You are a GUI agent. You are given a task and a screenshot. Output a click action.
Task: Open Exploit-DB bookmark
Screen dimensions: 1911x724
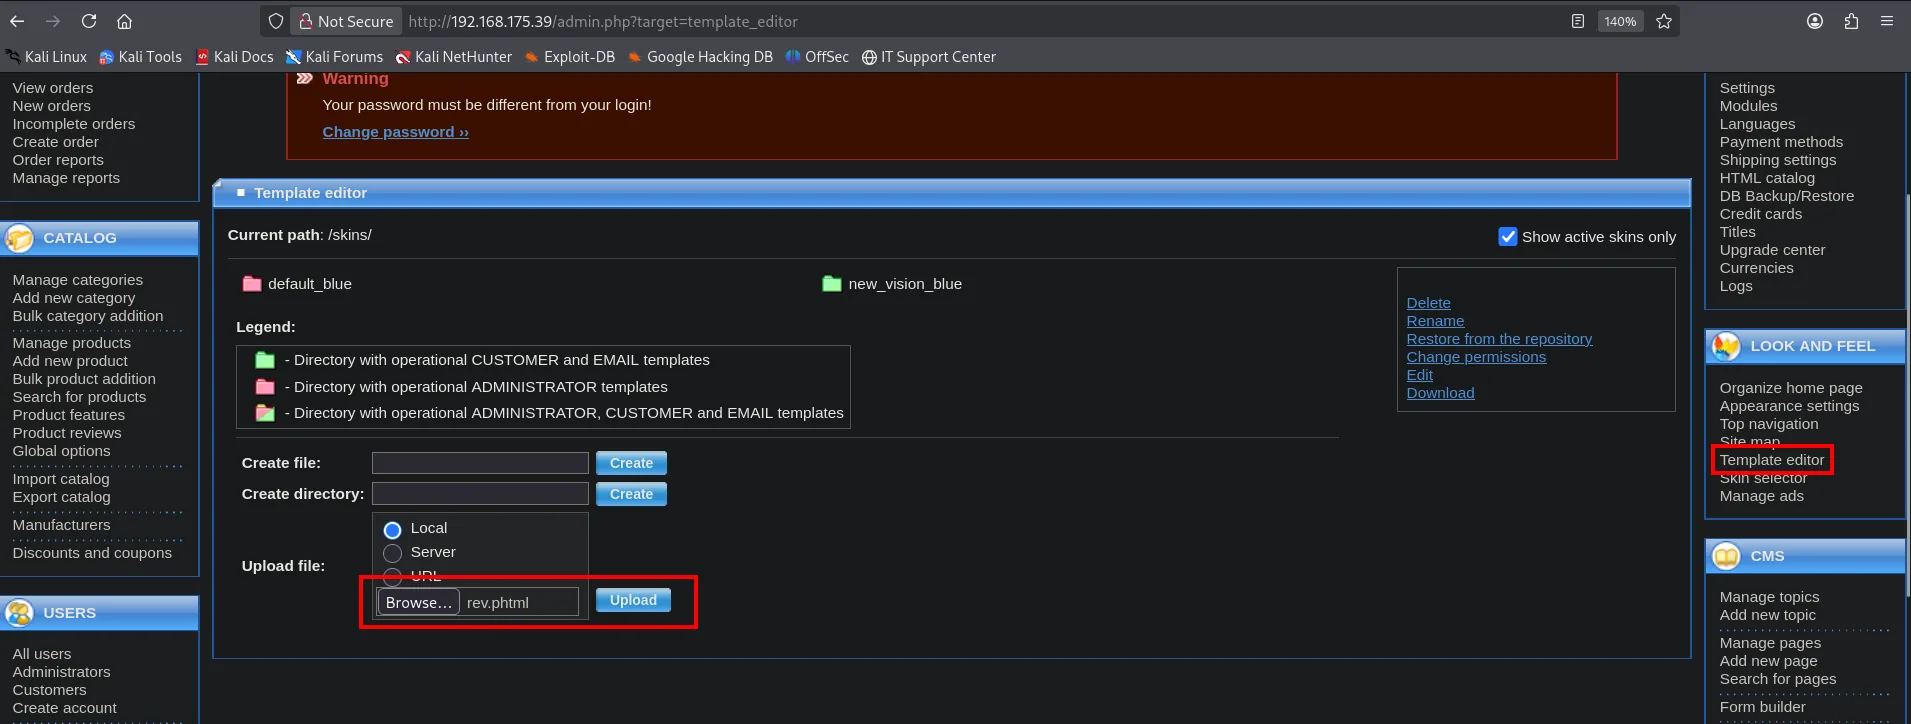coord(569,57)
